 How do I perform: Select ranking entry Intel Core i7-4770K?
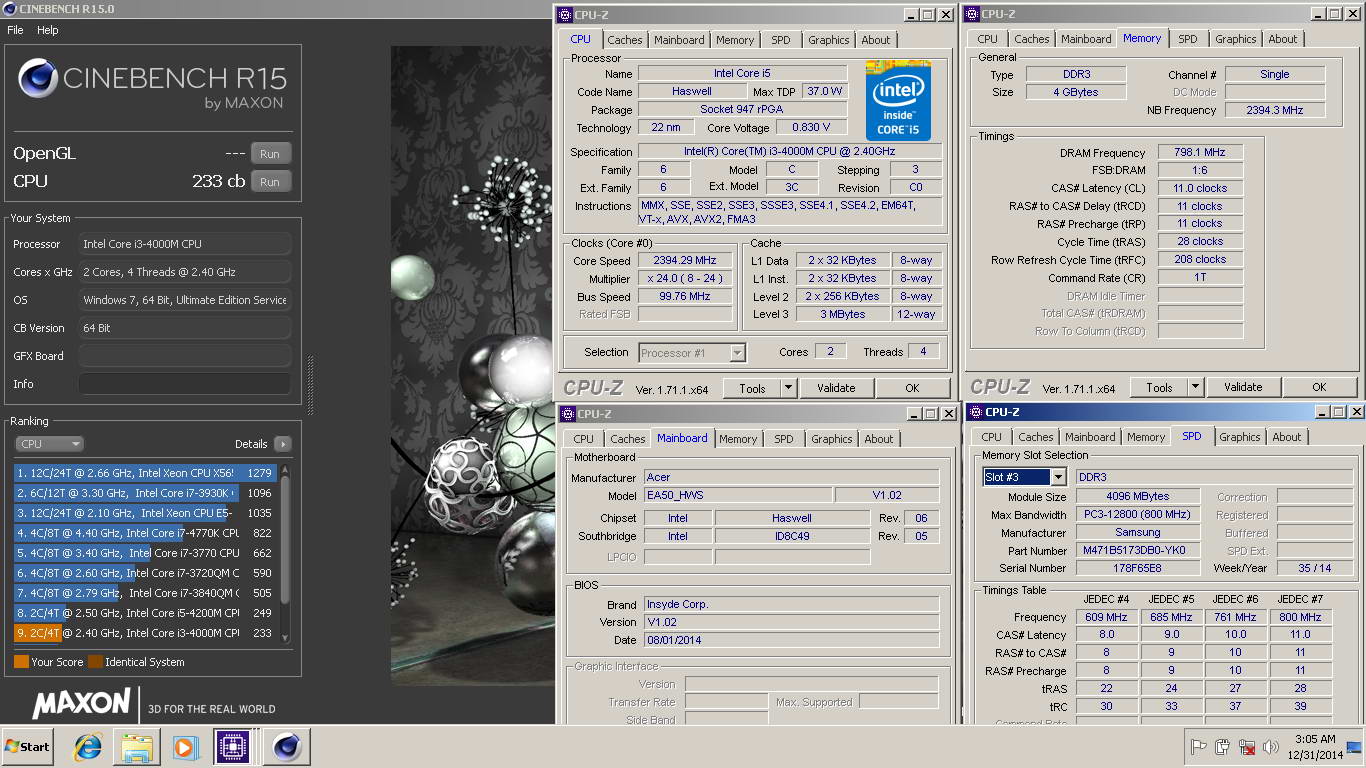click(146, 533)
